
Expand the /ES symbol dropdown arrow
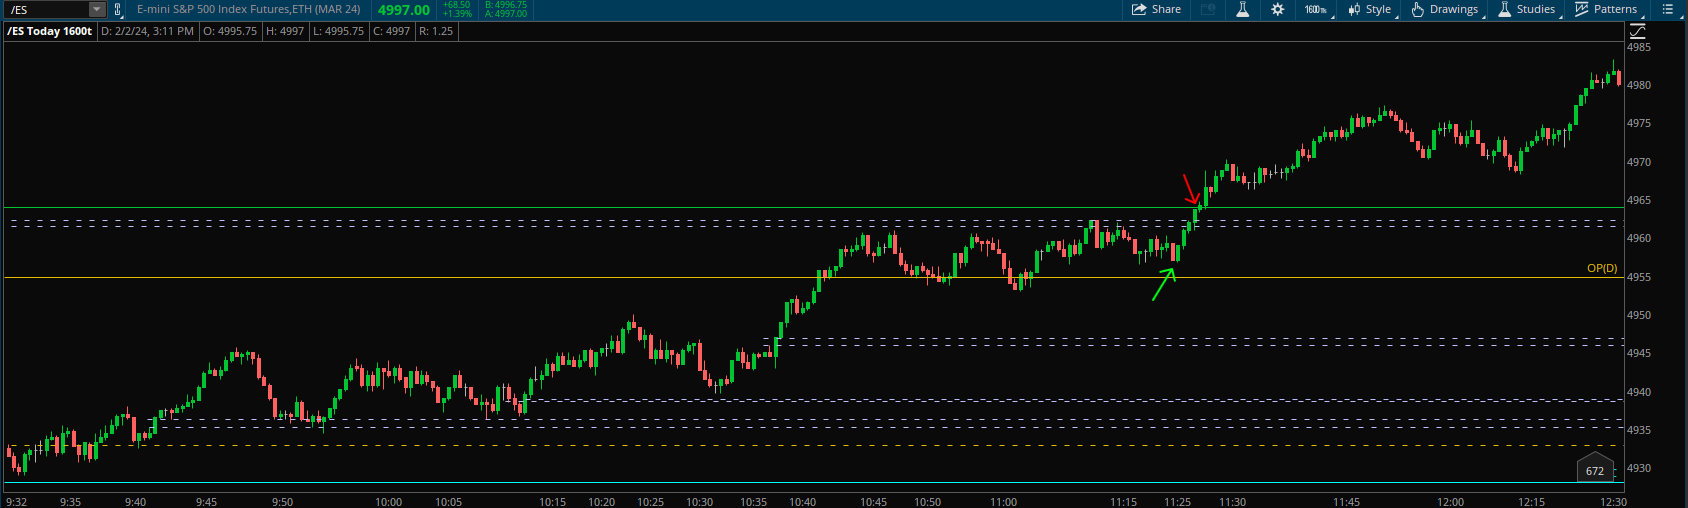[x=96, y=10]
